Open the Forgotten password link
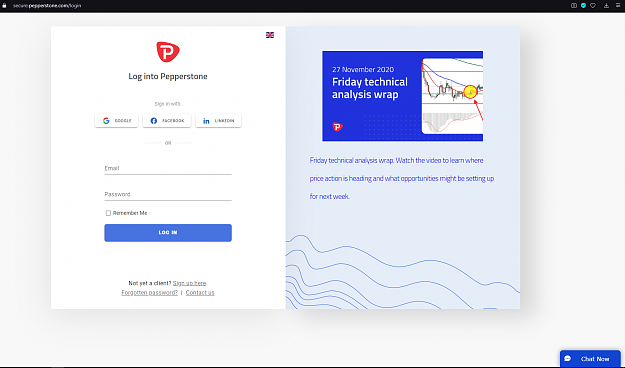 pos(149,293)
